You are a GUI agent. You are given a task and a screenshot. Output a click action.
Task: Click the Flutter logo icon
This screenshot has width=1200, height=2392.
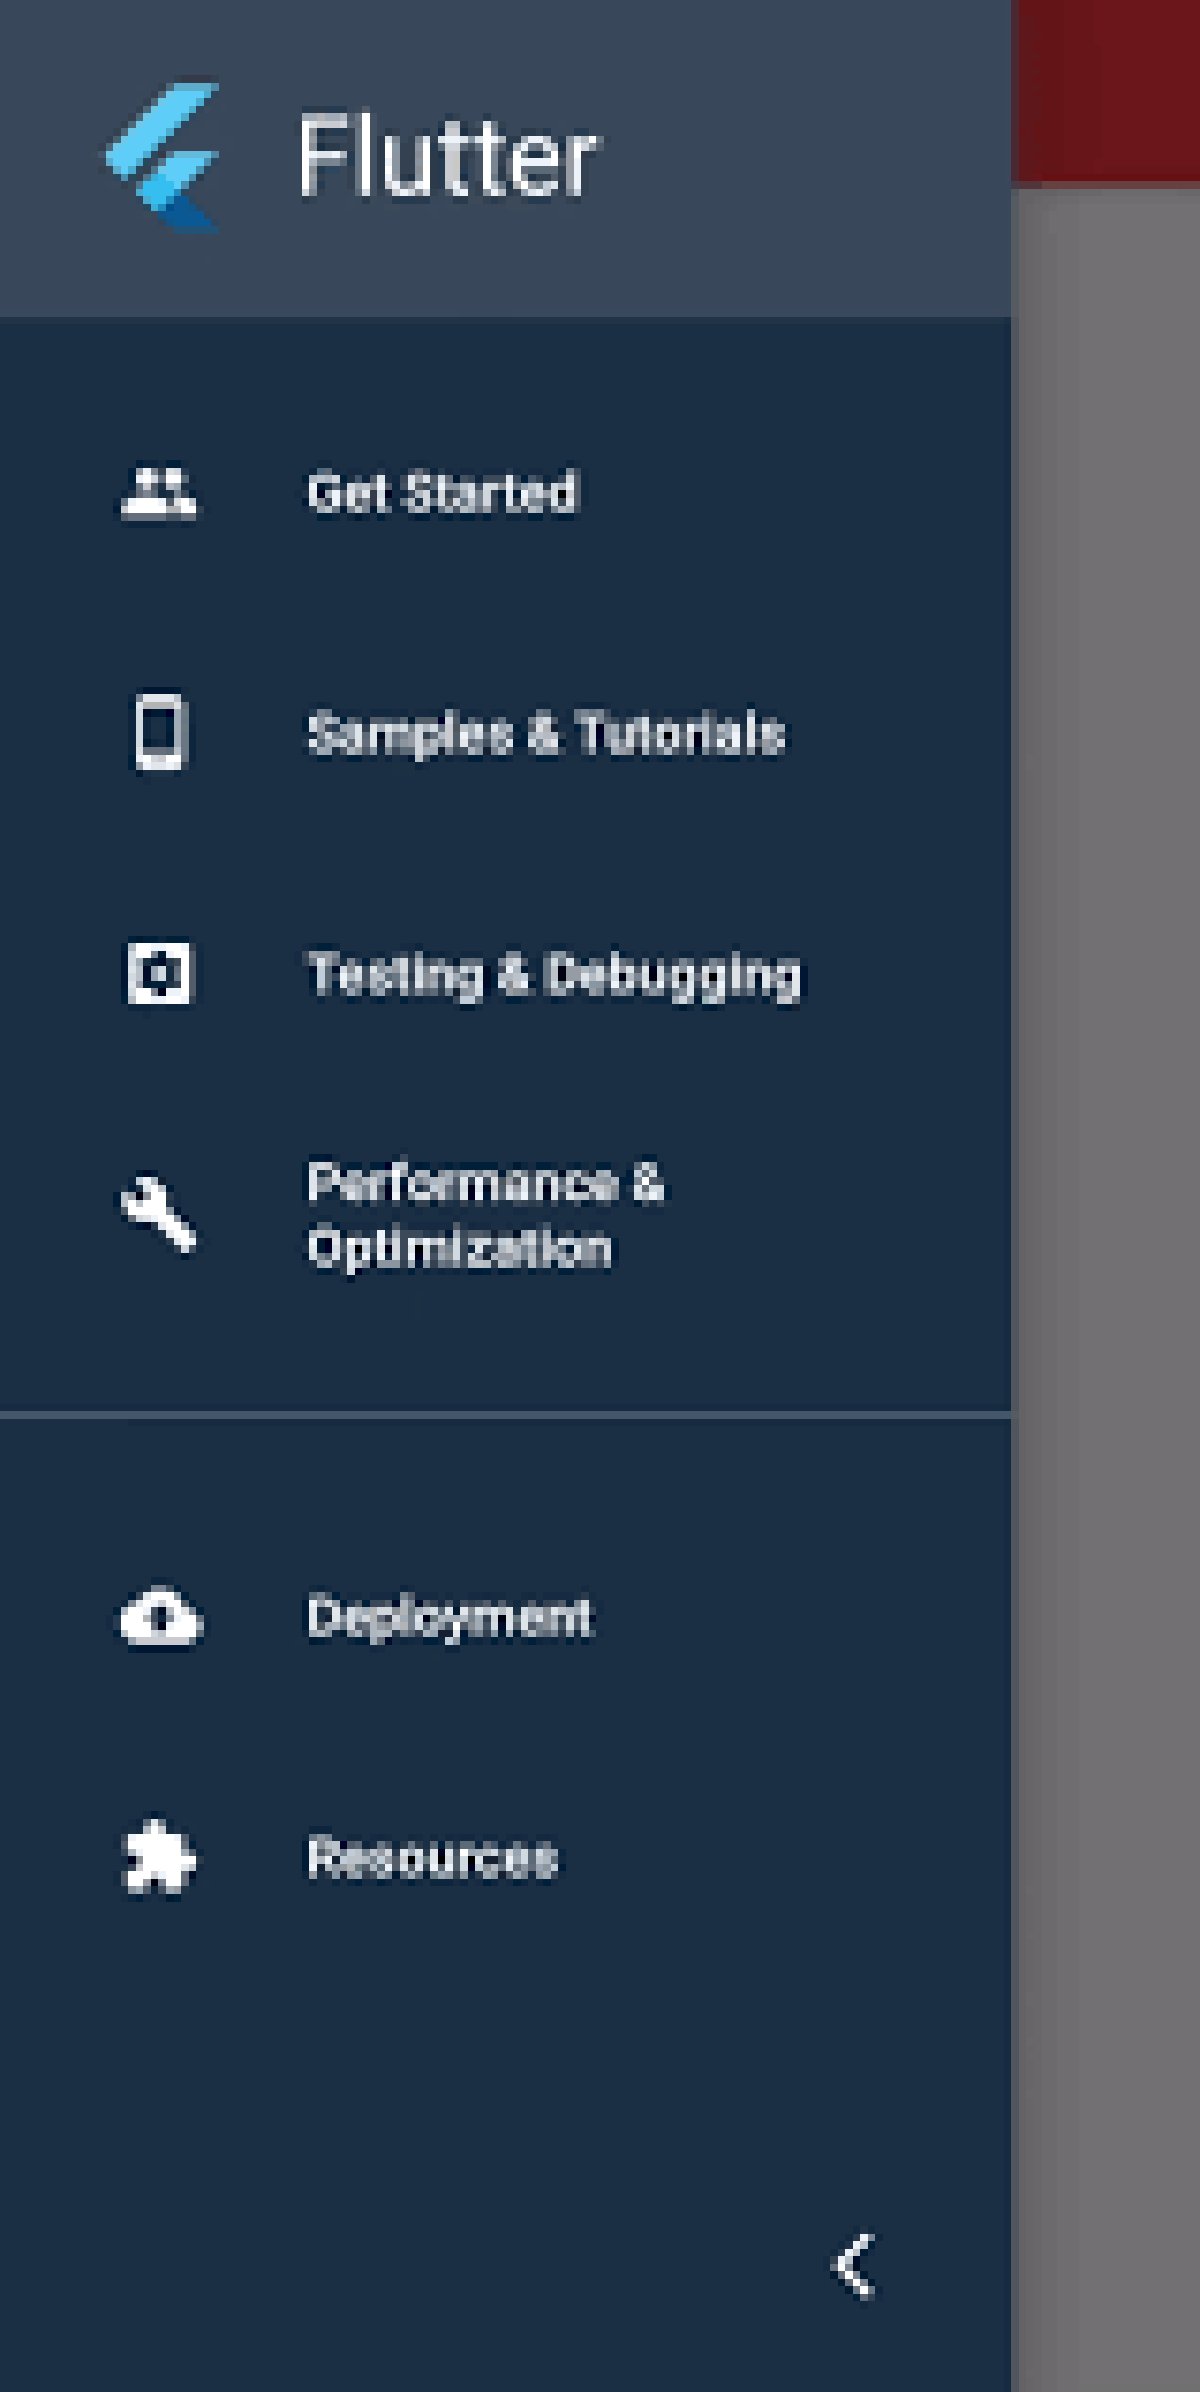(x=163, y=157)
